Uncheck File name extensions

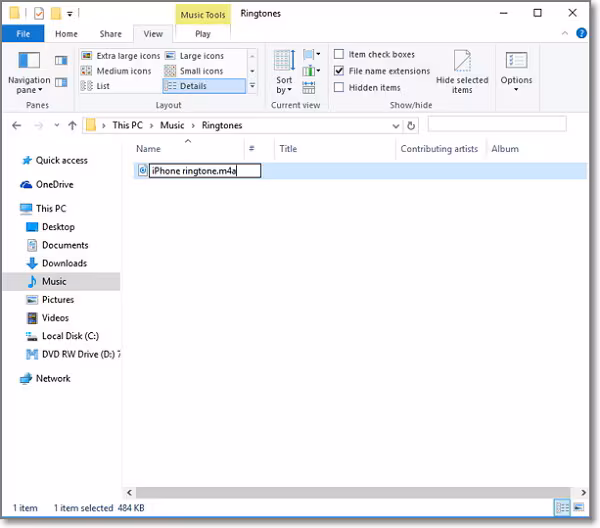point(339,71)
